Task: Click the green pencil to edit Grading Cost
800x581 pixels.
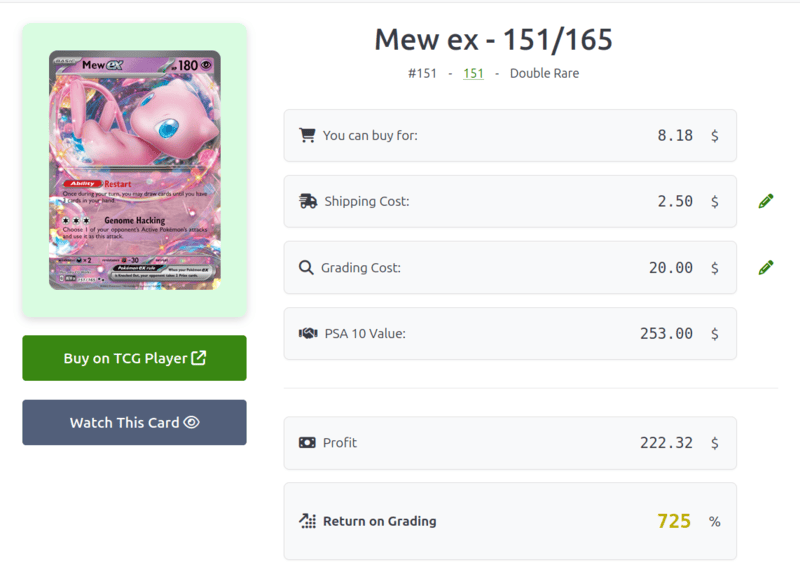Action: coord(765,266)
